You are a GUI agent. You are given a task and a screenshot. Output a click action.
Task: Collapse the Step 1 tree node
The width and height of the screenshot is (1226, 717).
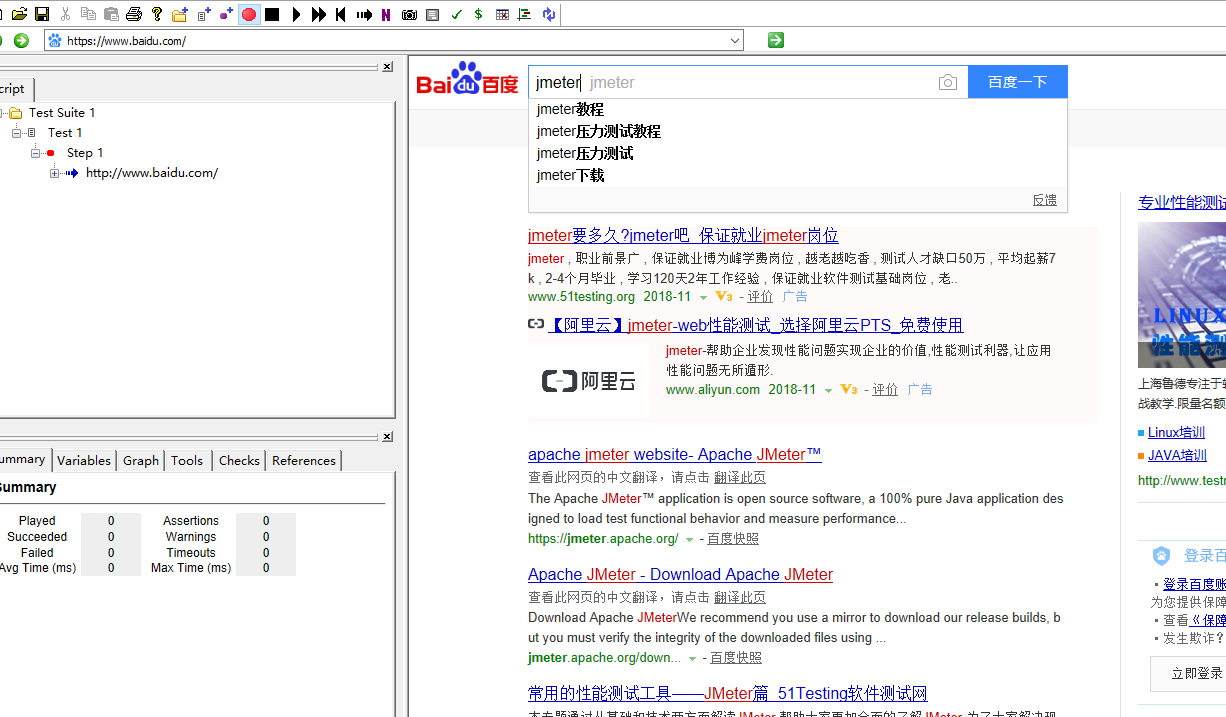(x=36, y=153)
